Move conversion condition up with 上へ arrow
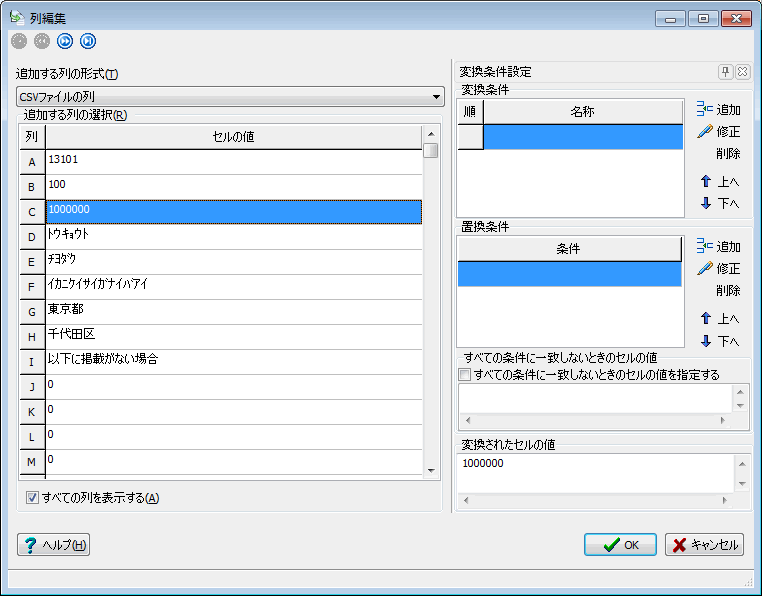This screenshot has width=762, height=596. point(719,182)
